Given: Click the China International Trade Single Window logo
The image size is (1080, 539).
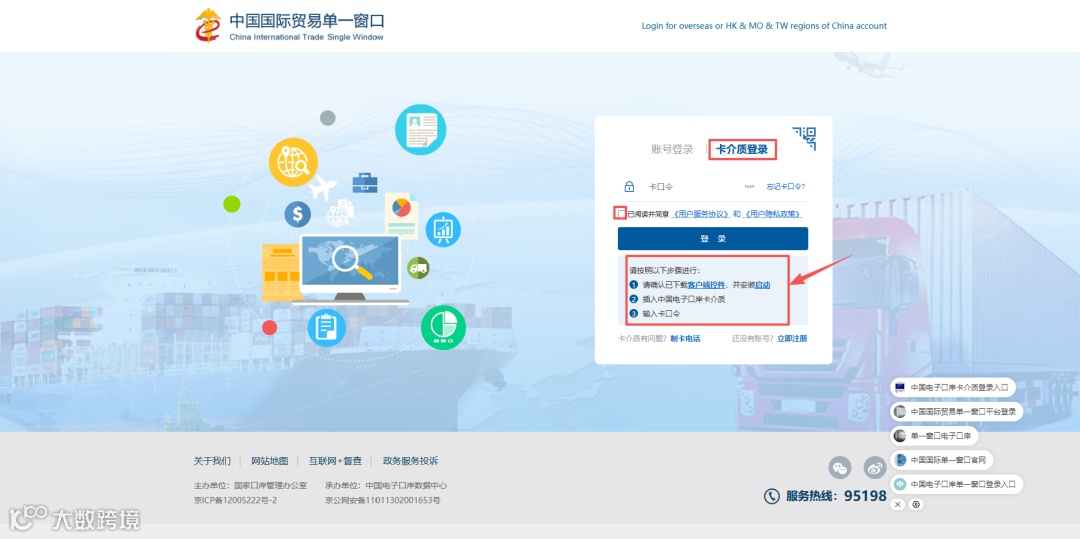Looking at the screenshot, I should 289,25.
